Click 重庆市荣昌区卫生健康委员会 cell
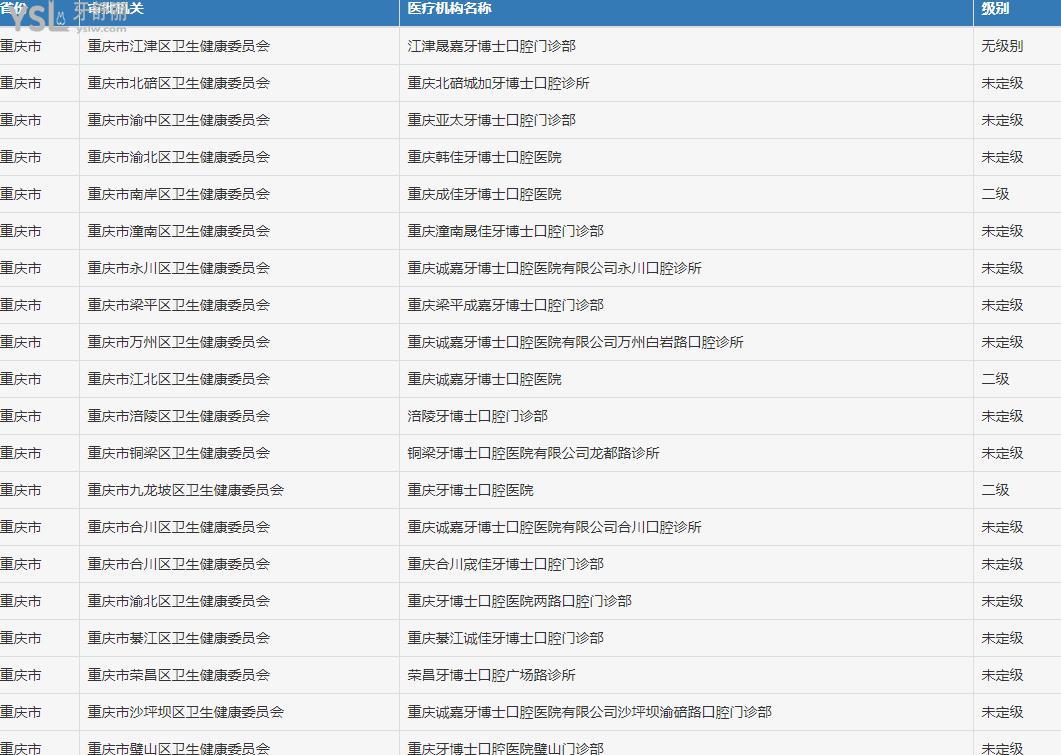The width and height of the screenshot is (1061, 755). [179, 675]
